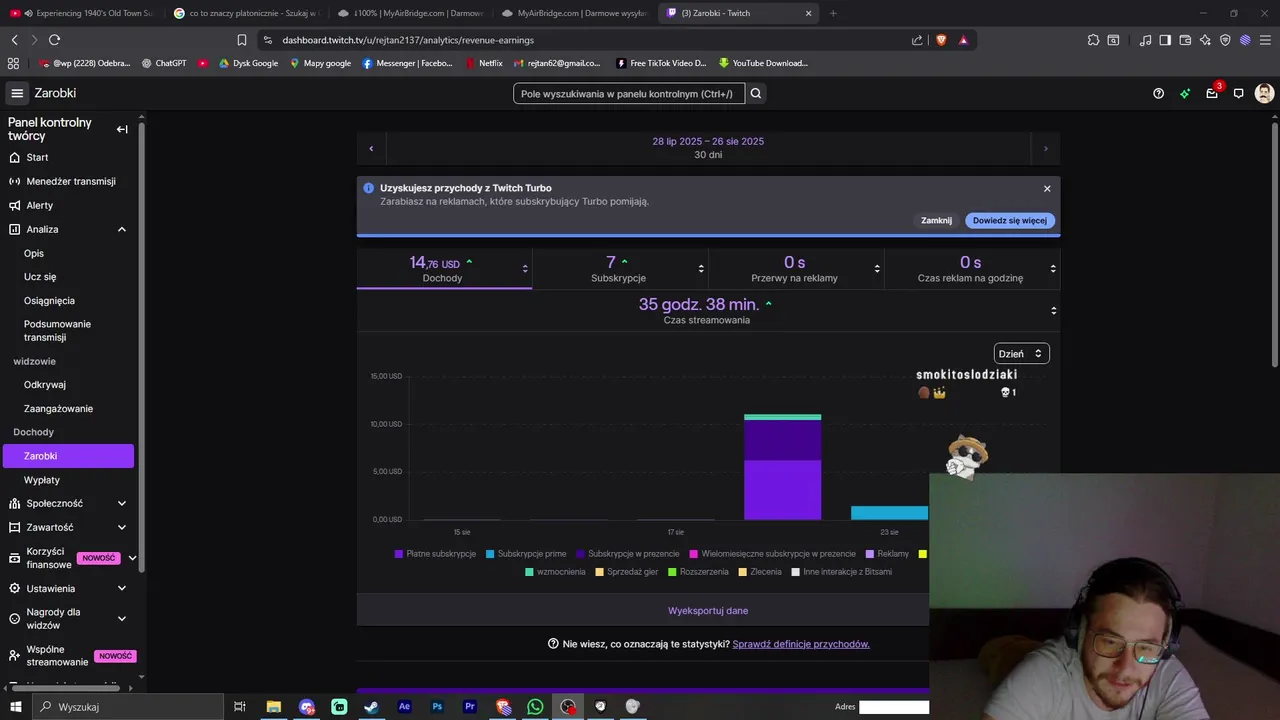Toggle Subskrypcje prime legend series
The height and width of the screenshot is (720, 1280).
click(x=526, y=554)
